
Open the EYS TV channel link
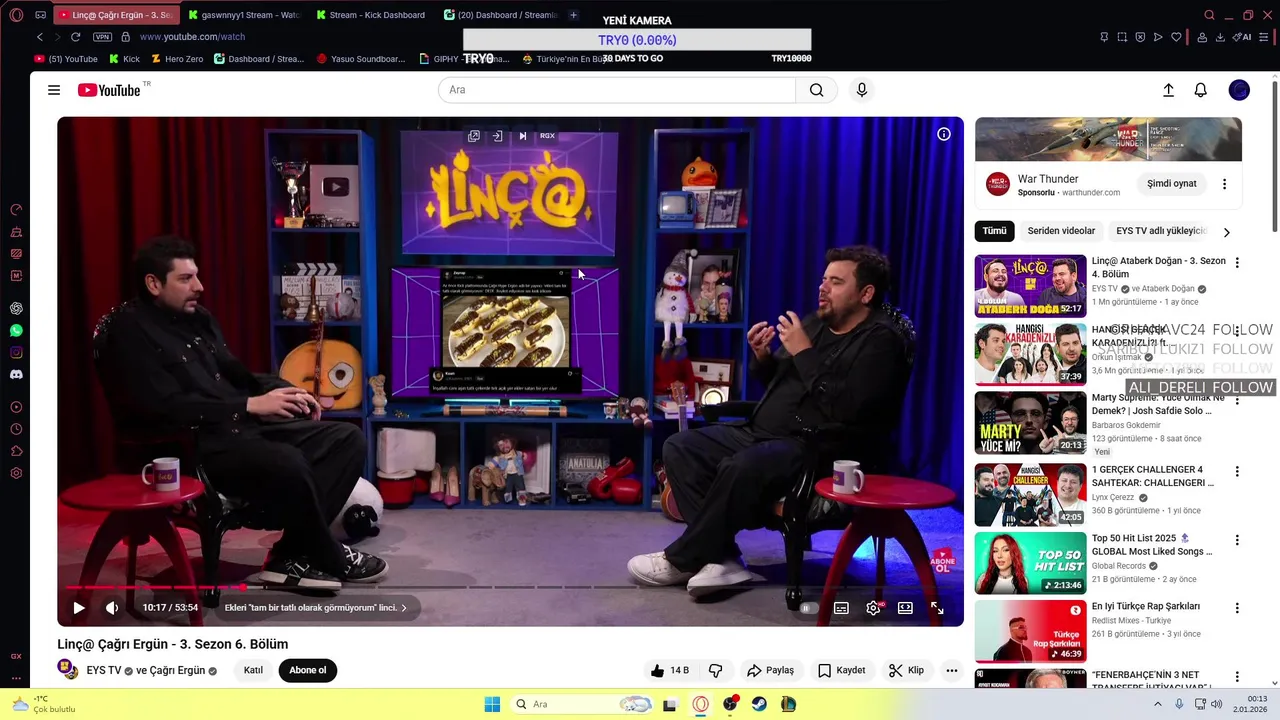[104, 670]
